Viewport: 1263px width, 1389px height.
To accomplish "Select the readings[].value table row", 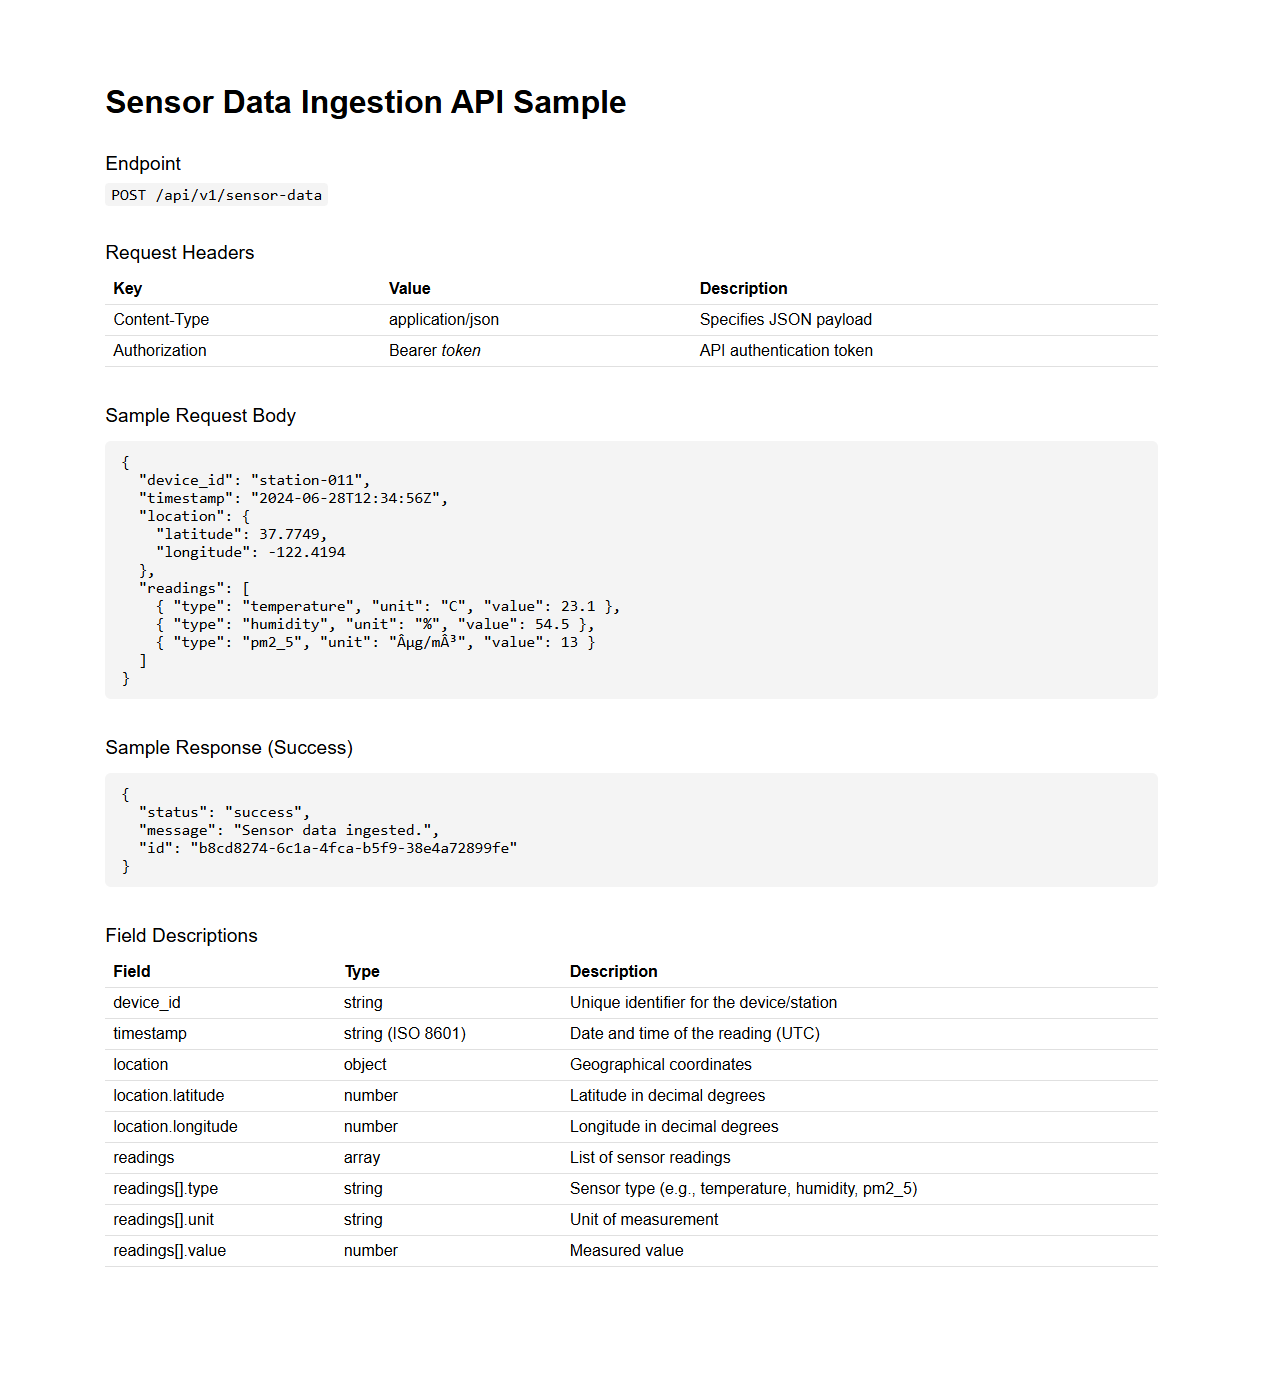I will (x=170, y=1250).
